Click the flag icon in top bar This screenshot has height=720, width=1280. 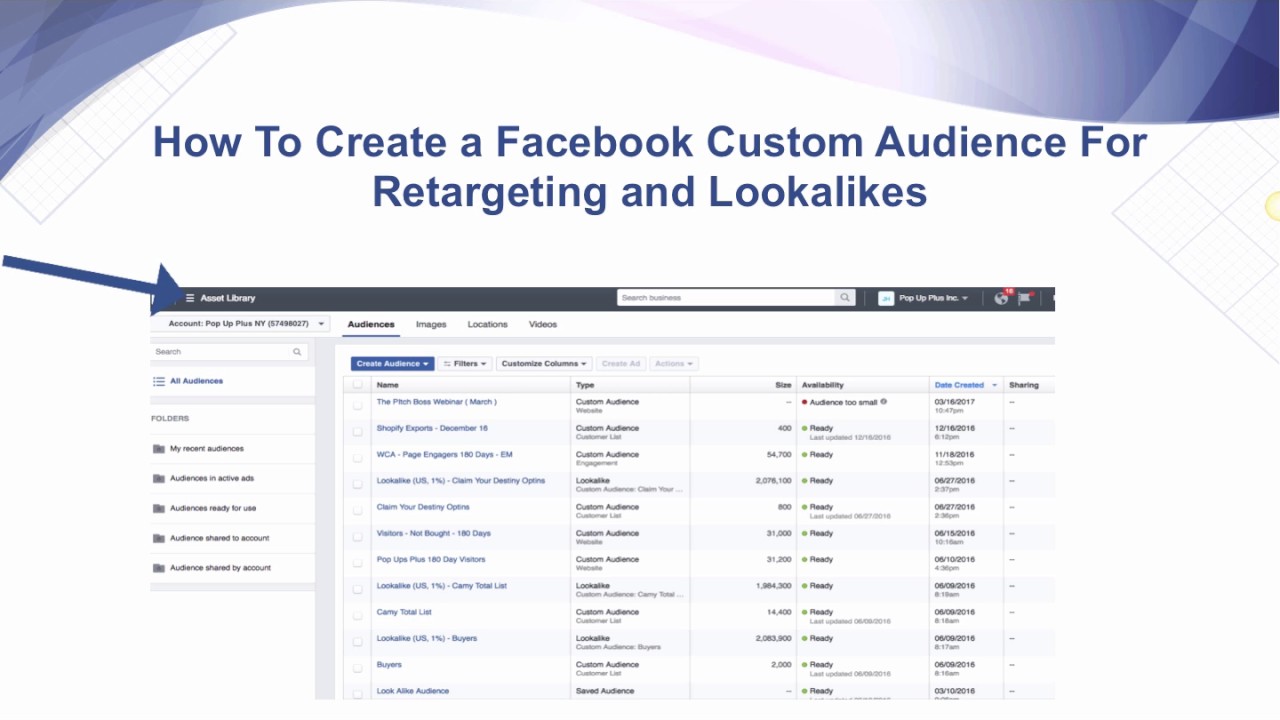point(1024,298)
